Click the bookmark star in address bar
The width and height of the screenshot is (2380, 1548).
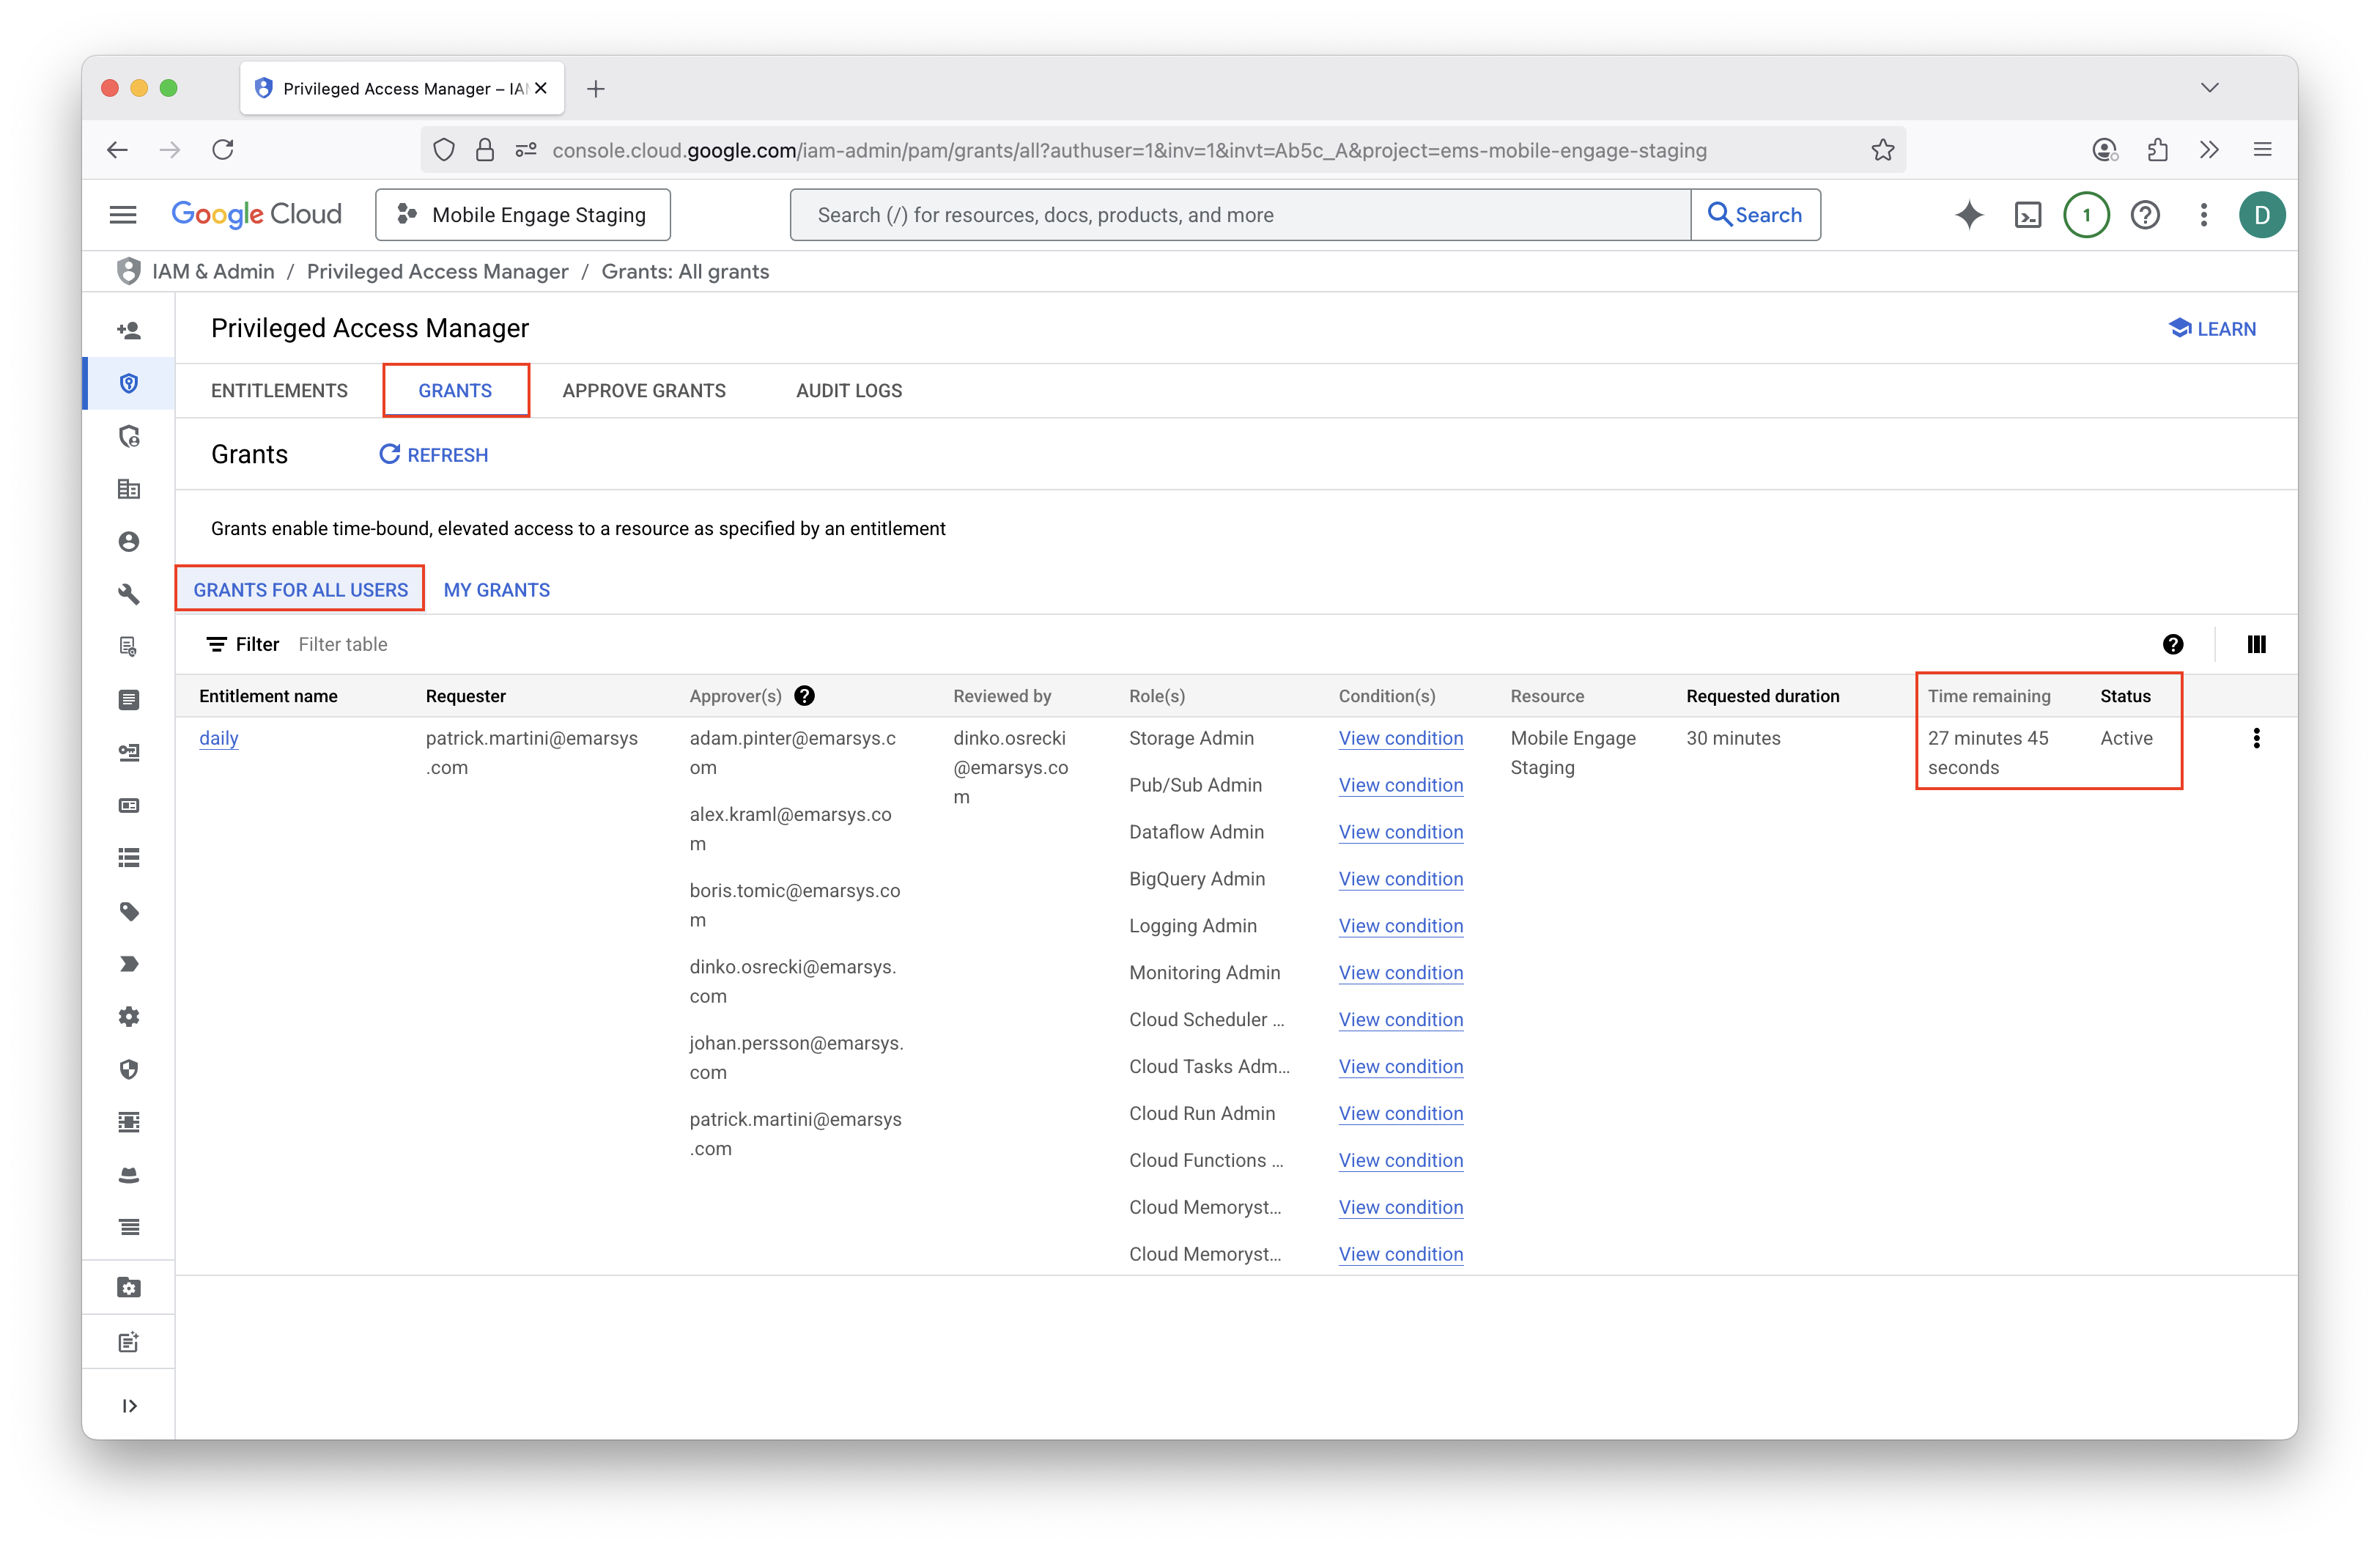point(1882,150)
